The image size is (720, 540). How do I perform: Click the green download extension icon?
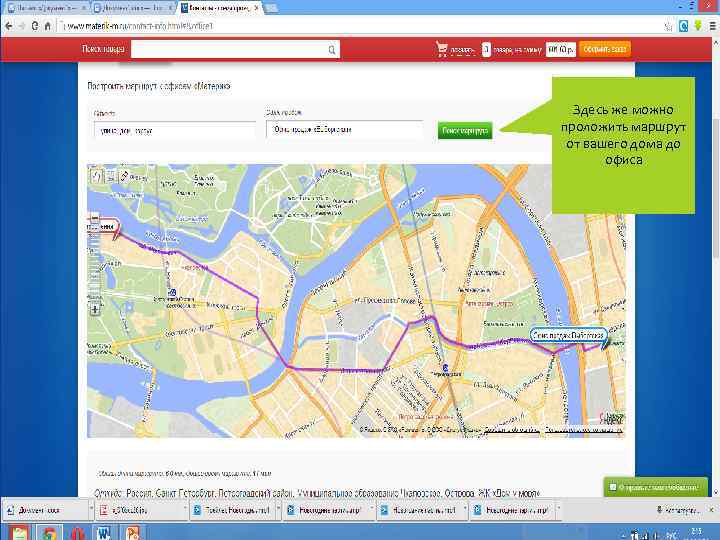click(x=698, y=26)
